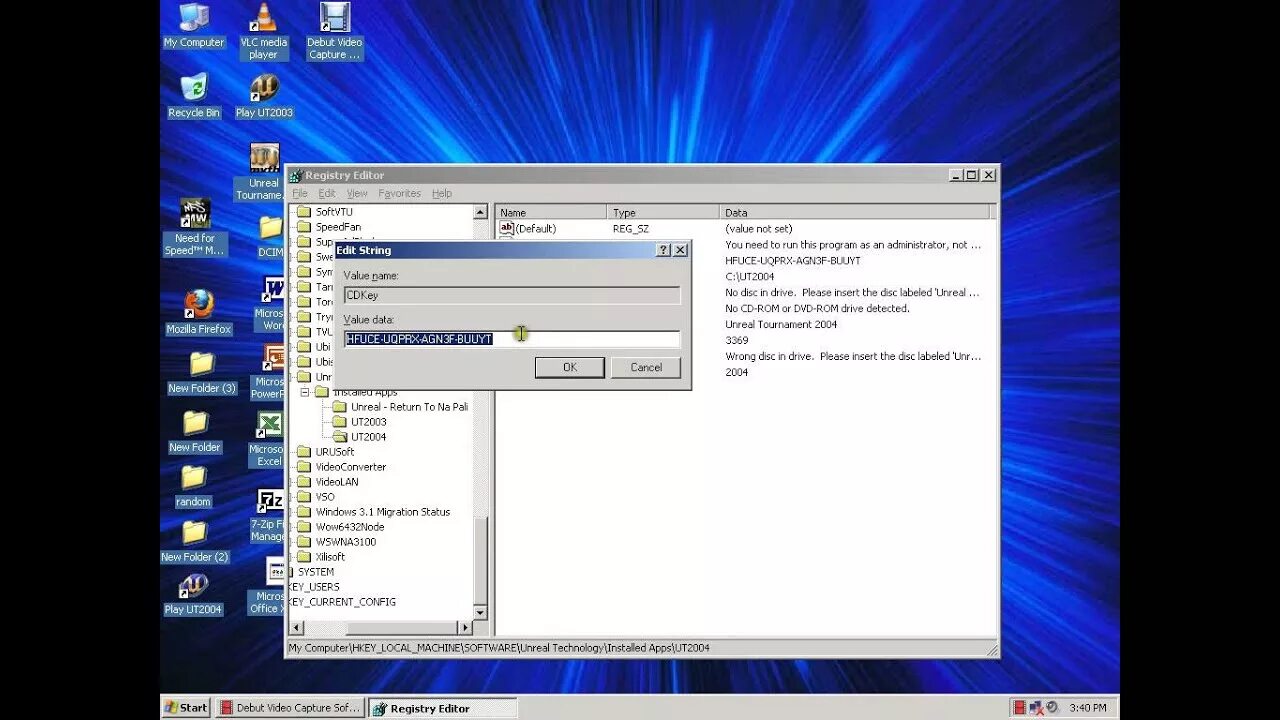Open the Help menu in Registry Editor
Image resolution: width=1280 pixels, height=720 pixels.
point(442,193)
